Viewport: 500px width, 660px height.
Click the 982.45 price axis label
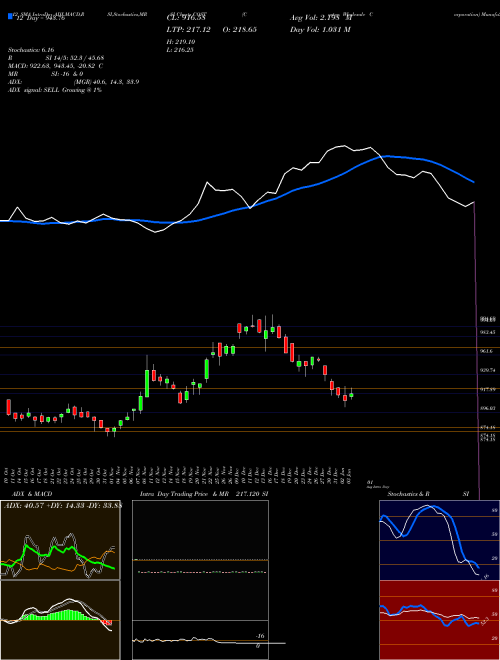coord(487,332)
